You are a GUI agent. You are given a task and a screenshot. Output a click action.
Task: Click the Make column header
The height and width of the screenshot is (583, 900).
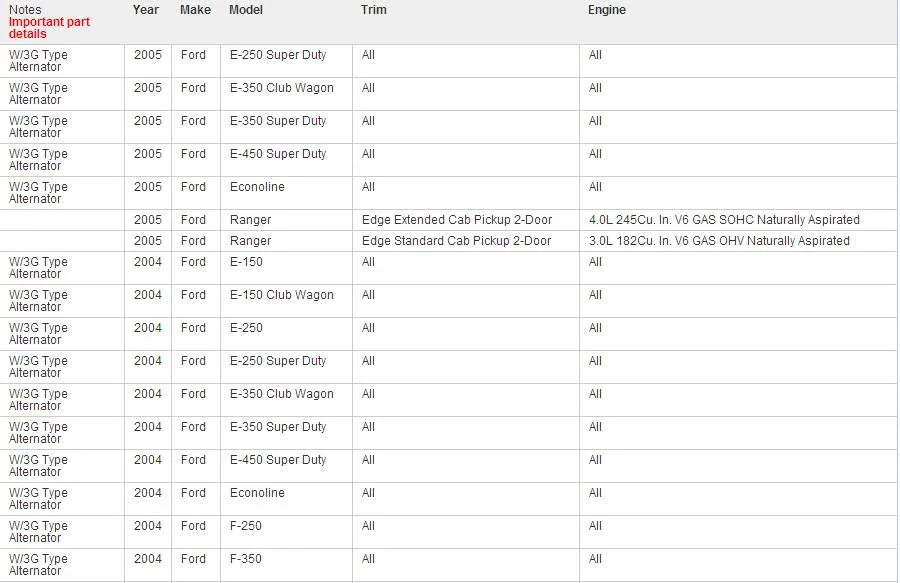195,10
